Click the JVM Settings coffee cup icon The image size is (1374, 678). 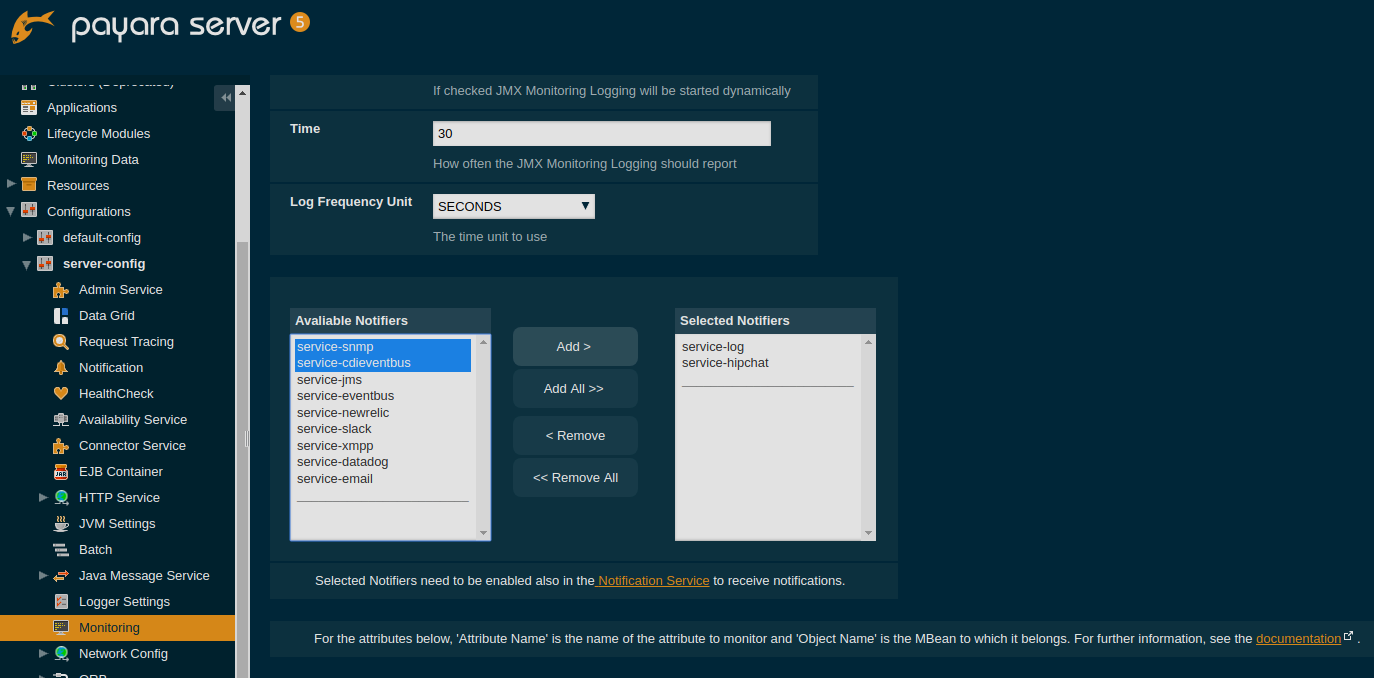pos(61,524)
